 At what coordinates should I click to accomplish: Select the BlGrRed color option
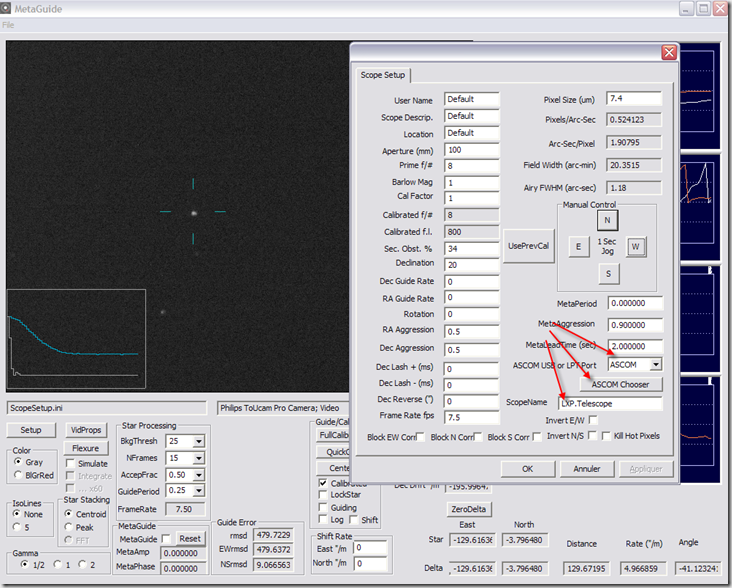[x=18, y=475]
